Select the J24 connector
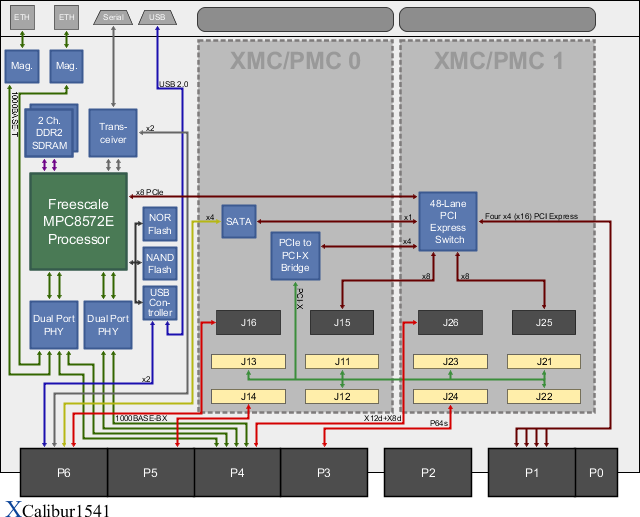 450,396
